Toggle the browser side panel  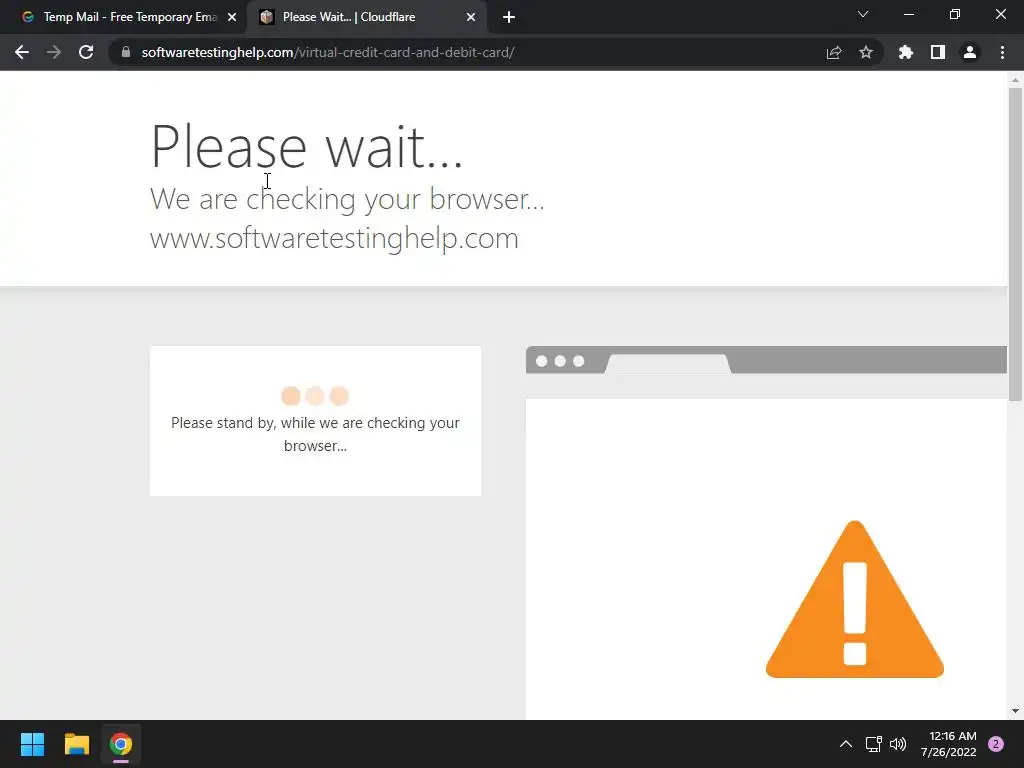[x=938, y=52]
